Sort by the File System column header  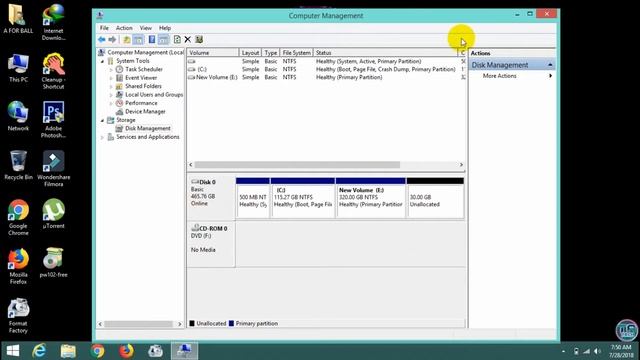point(297,53)
